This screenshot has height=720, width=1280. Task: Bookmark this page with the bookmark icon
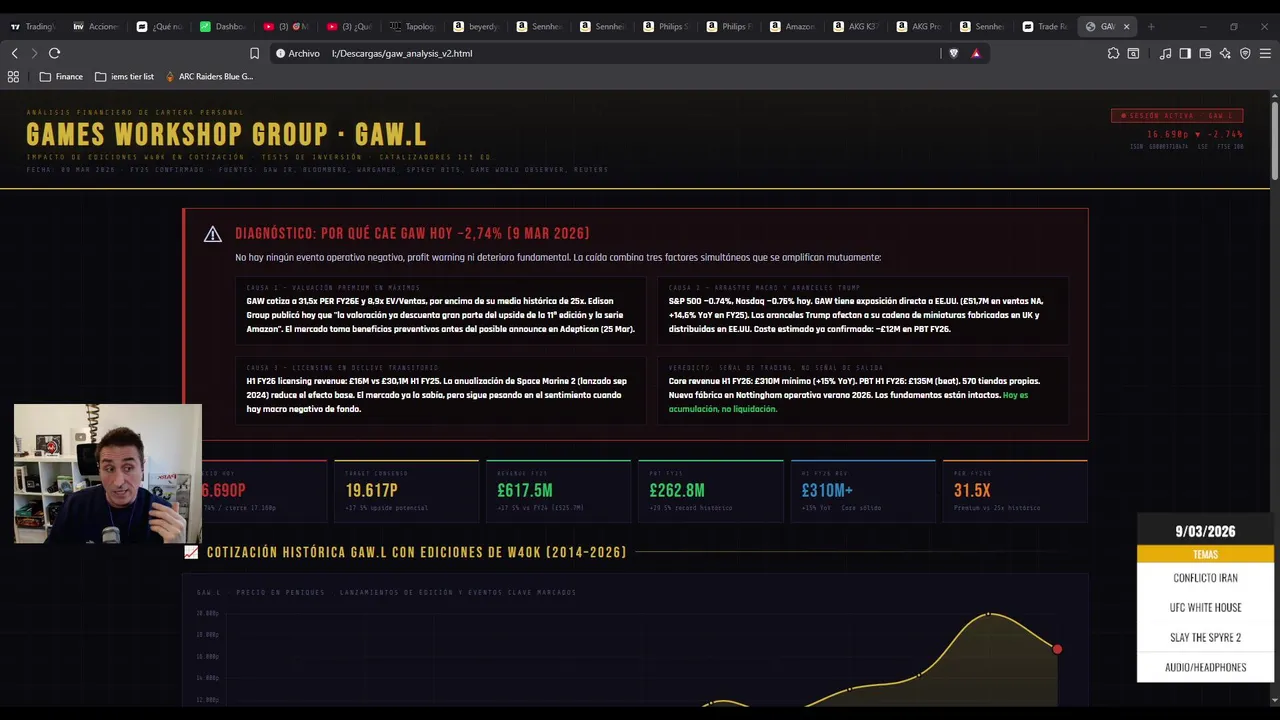pos(254,53)
